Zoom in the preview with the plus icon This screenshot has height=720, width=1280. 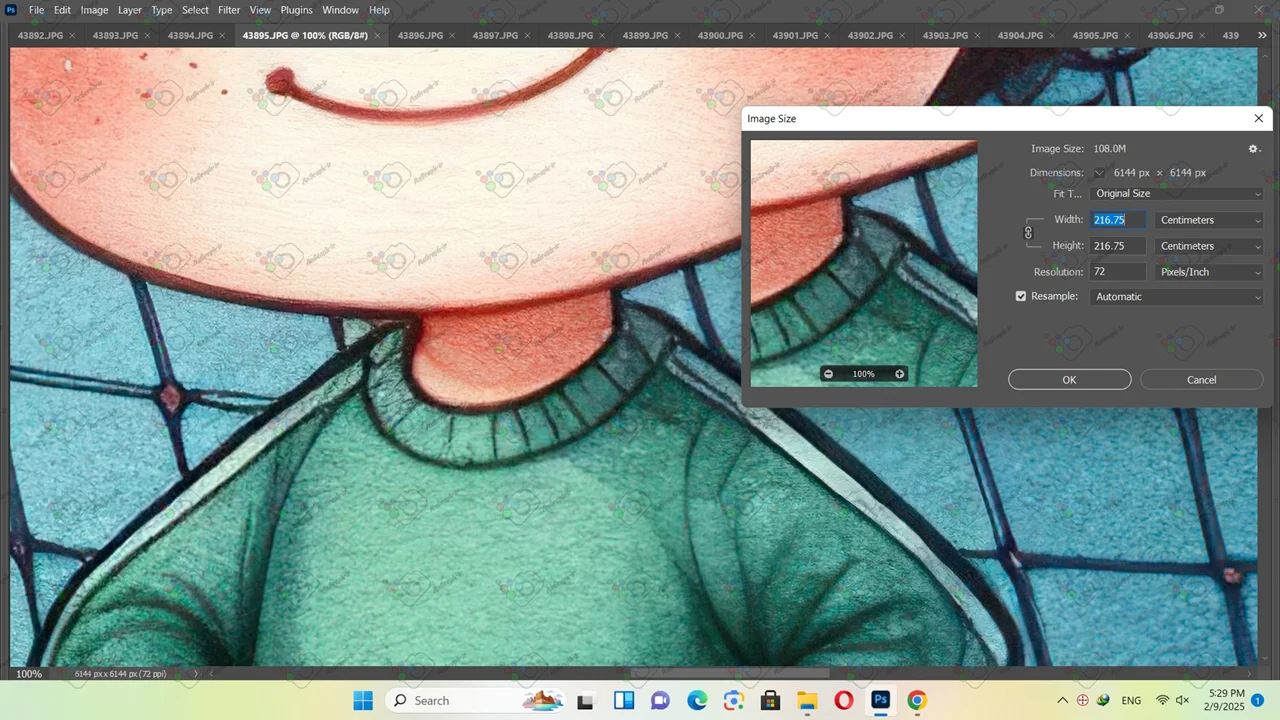pyautogui.click(x=899, y=374)
